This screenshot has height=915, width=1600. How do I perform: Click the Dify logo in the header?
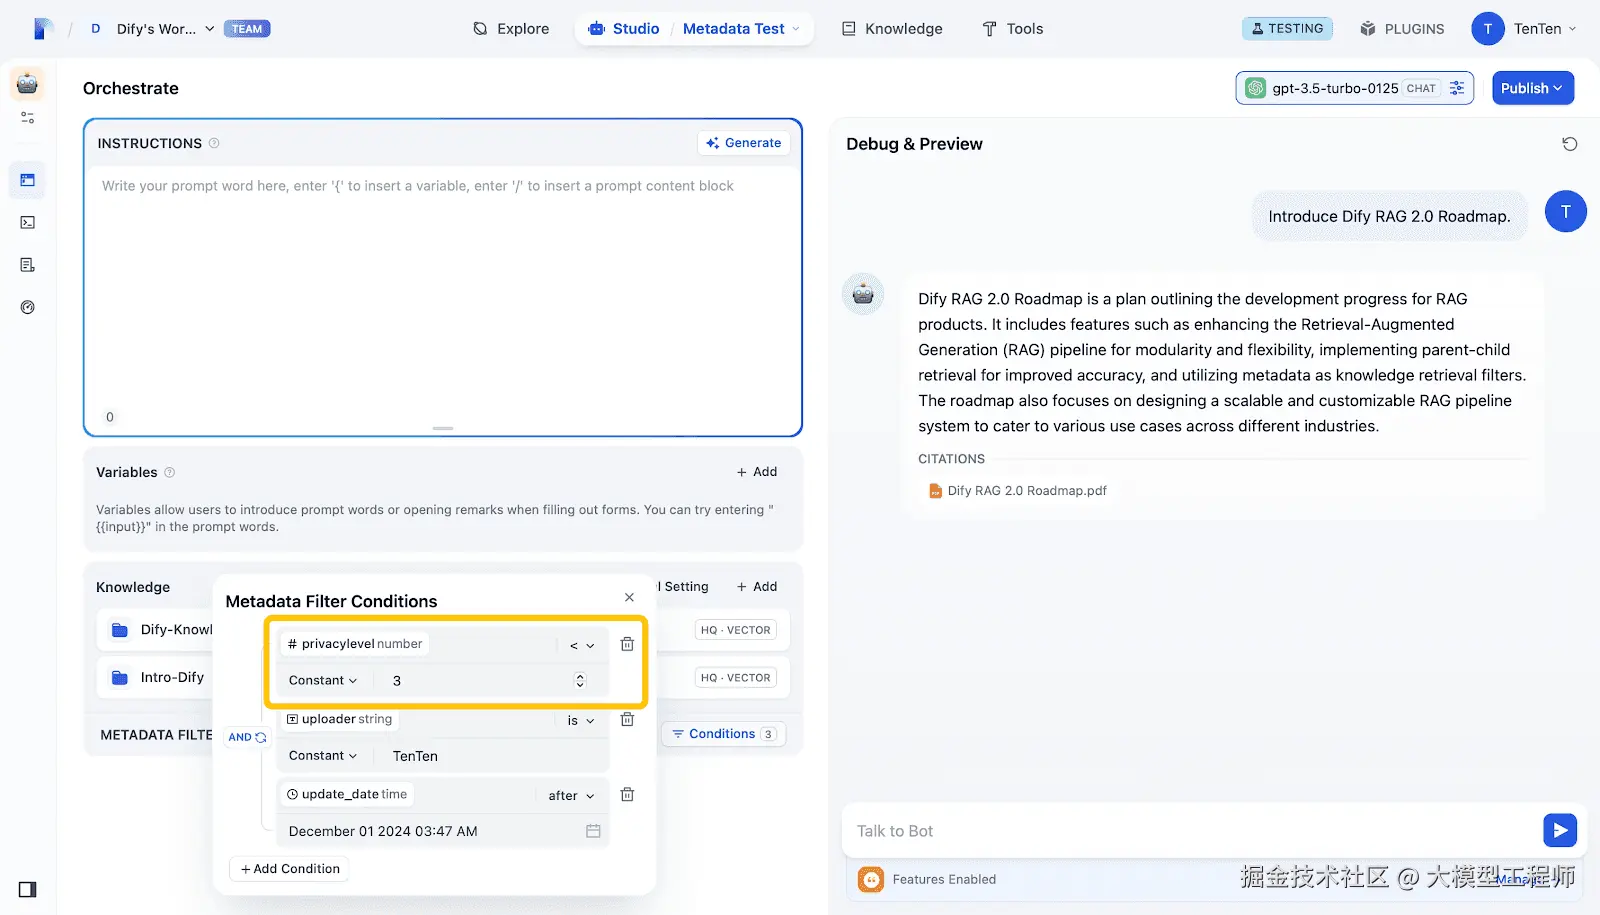point(42,29)
